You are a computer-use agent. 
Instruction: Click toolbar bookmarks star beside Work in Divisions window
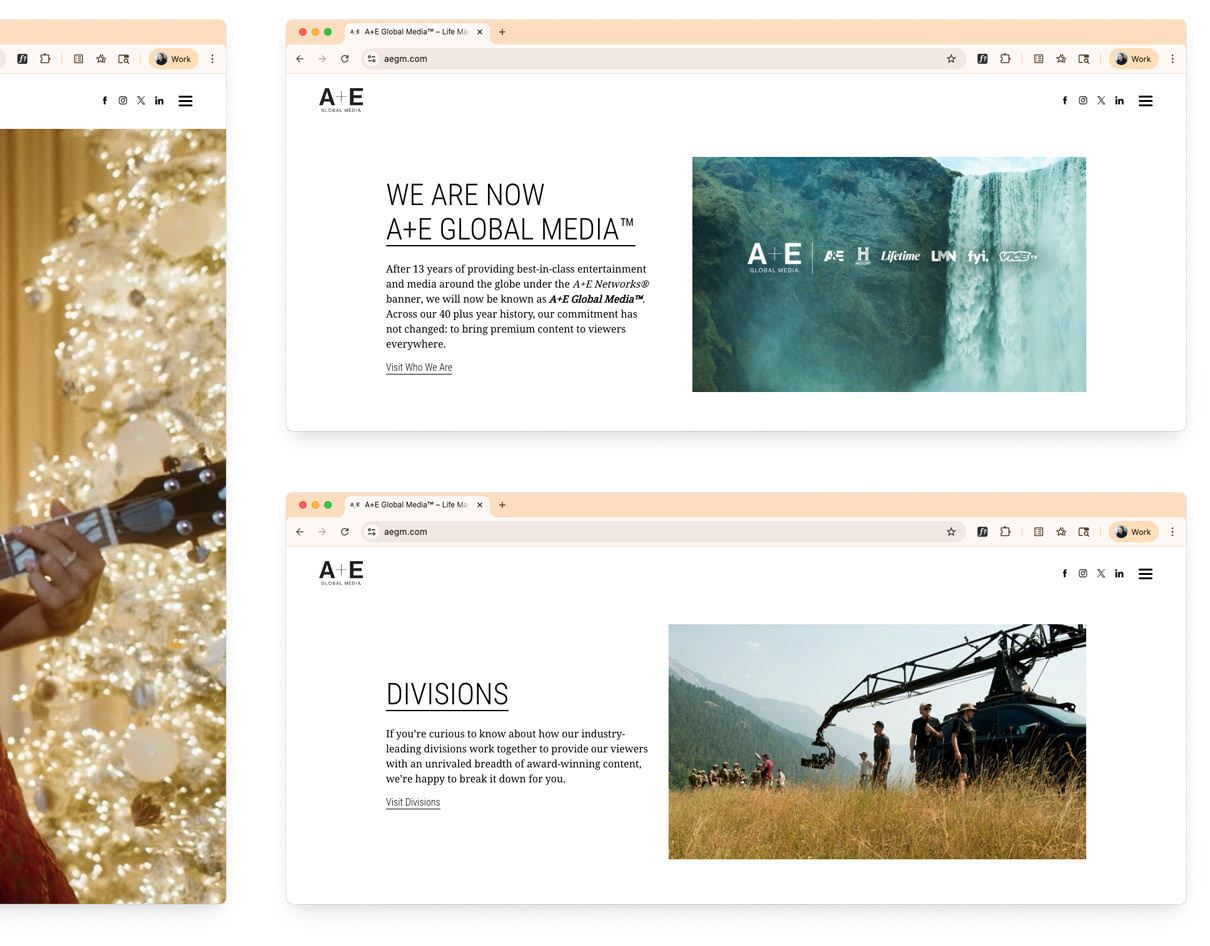click(x=1061, y=532)
